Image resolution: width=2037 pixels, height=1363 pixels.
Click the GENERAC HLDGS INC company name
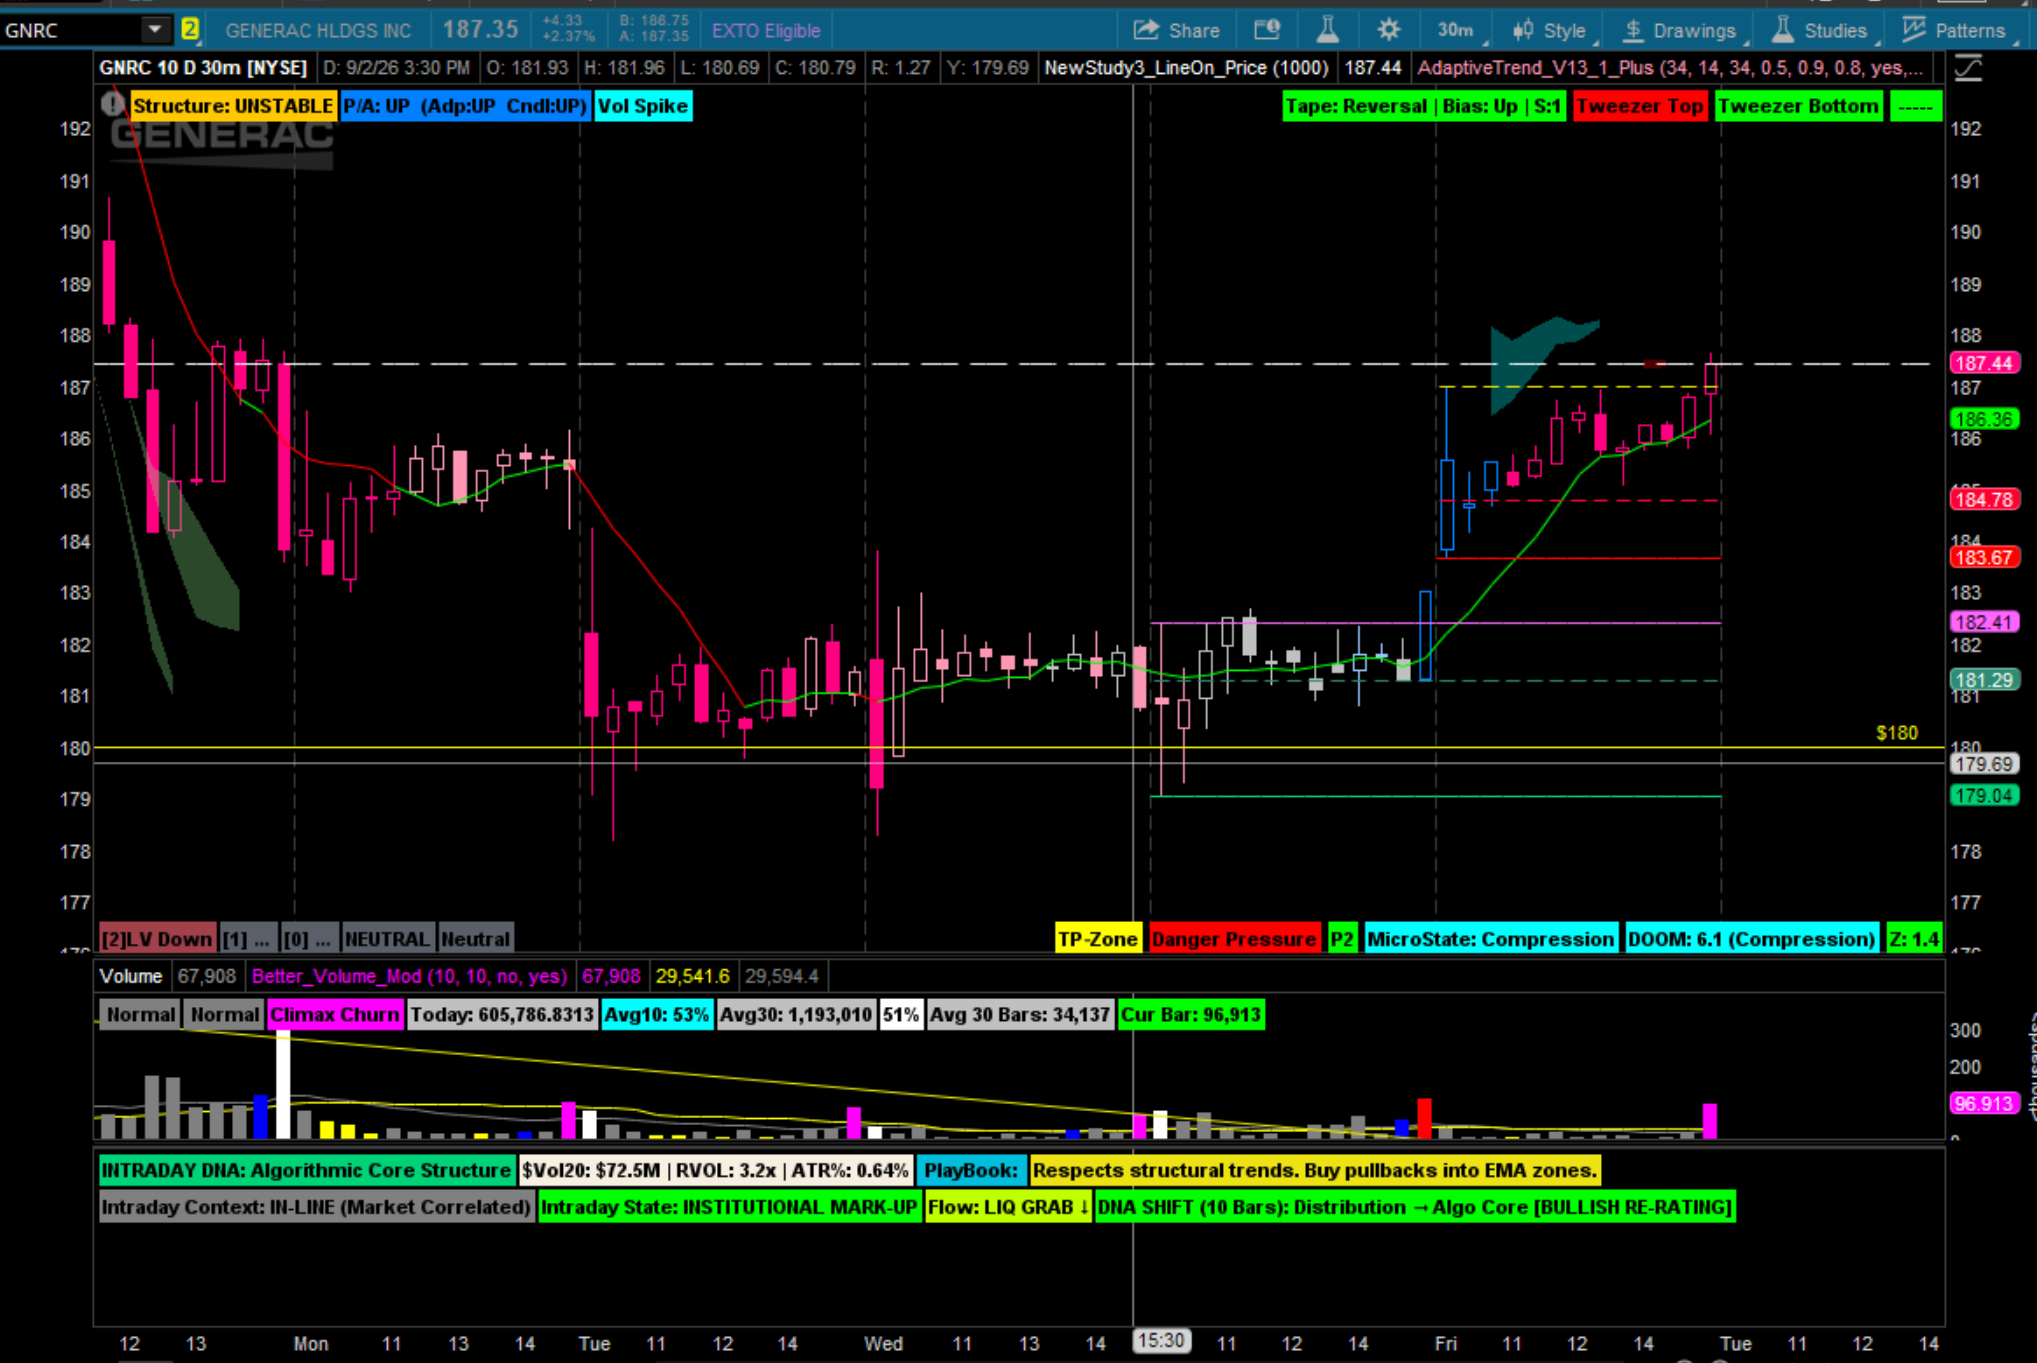[x=318, y=31]
